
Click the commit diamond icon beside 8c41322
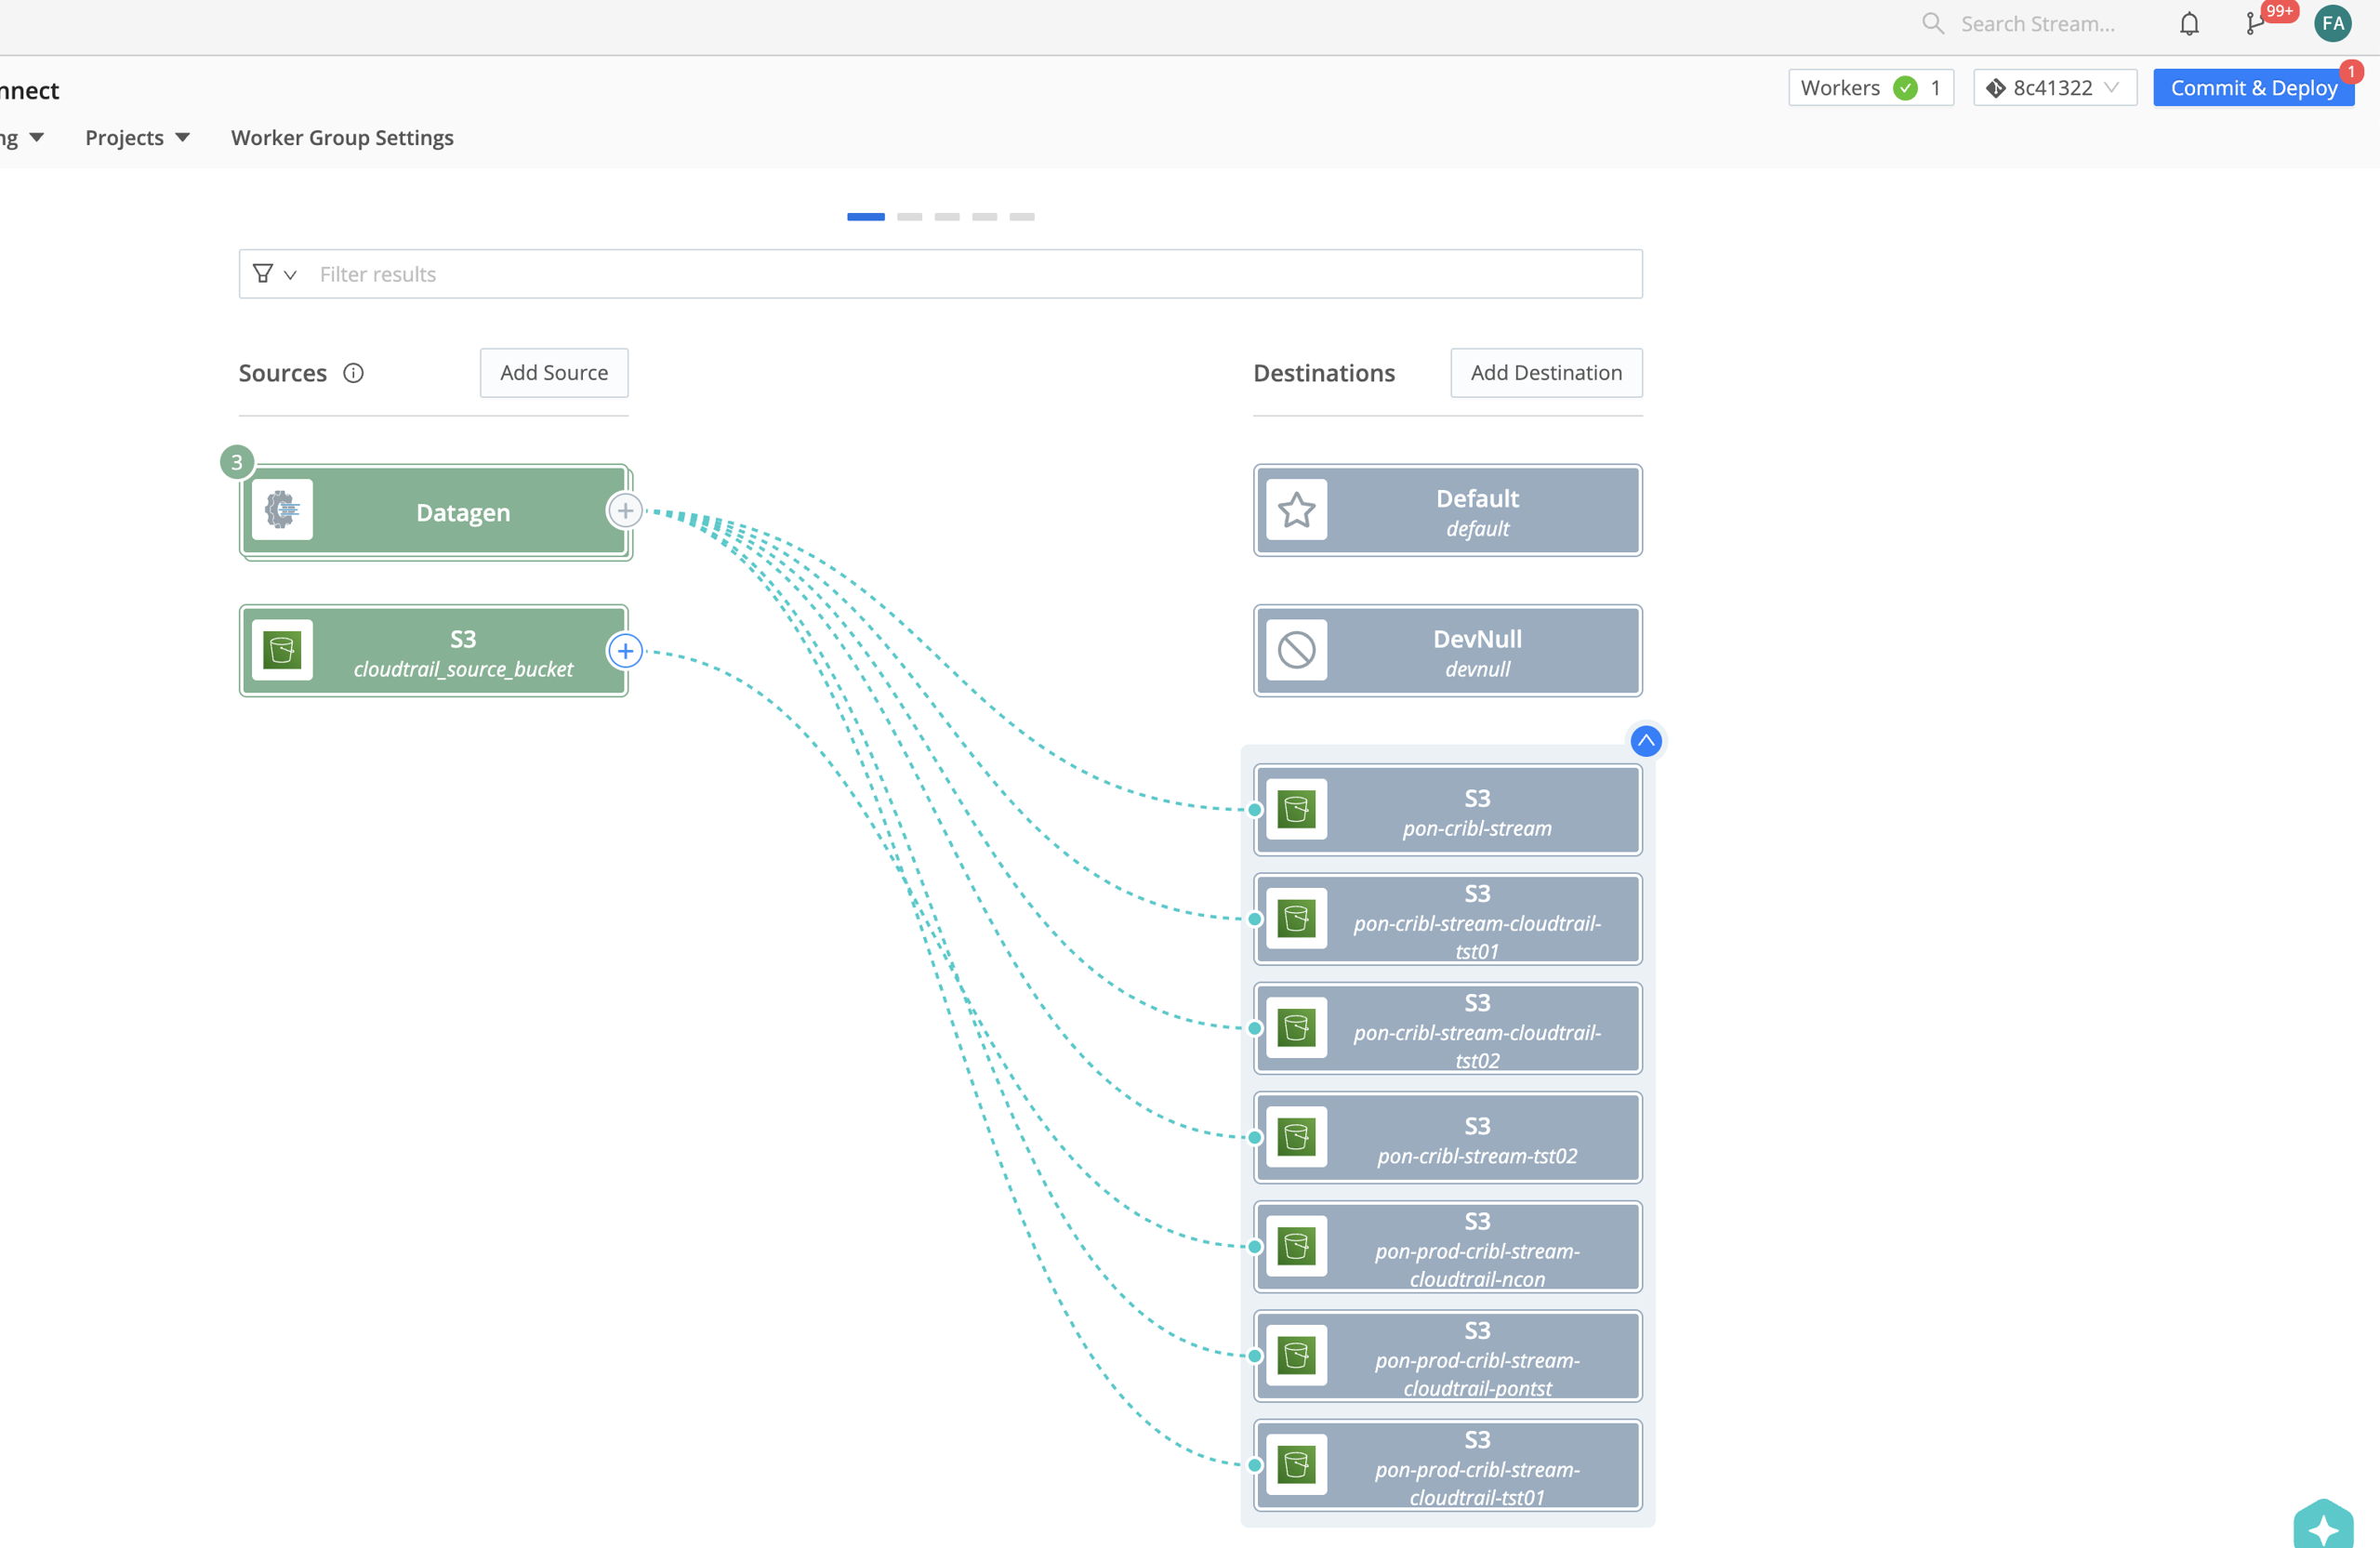1995,88
